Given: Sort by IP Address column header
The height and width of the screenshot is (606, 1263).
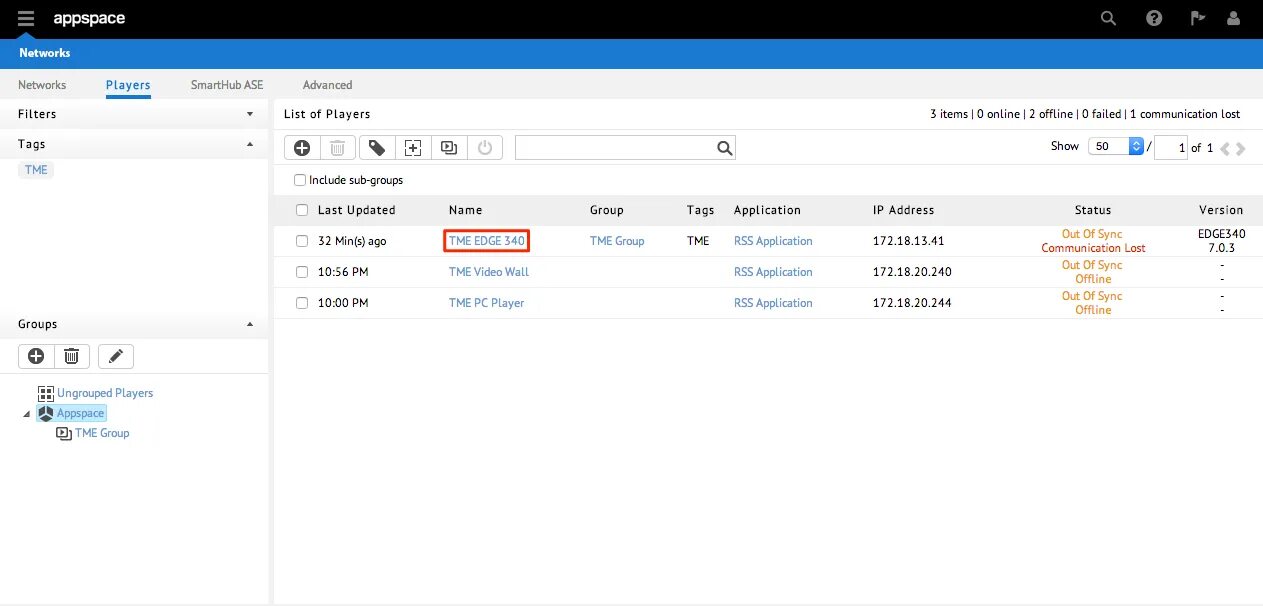Looking at the screenshot, I should (x=904, y=210).
